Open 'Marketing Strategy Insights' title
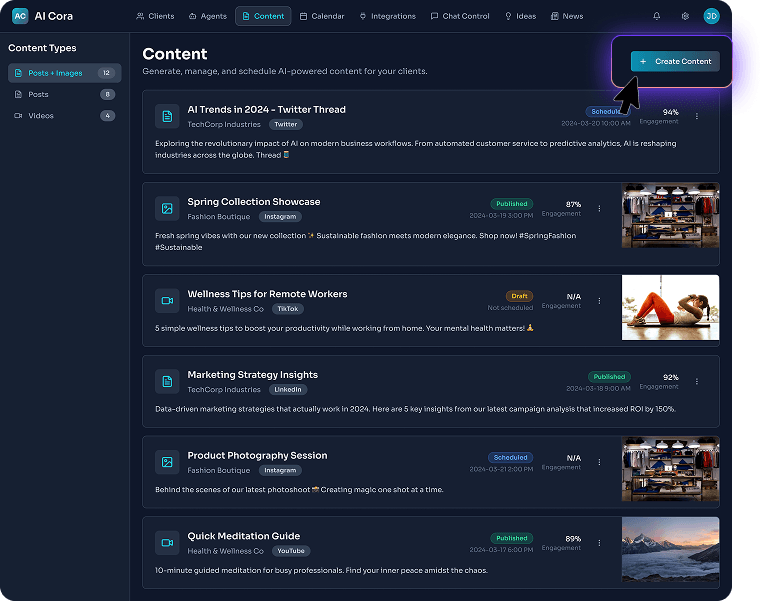This screenshot has width=763, height=601. pos(253,375)
